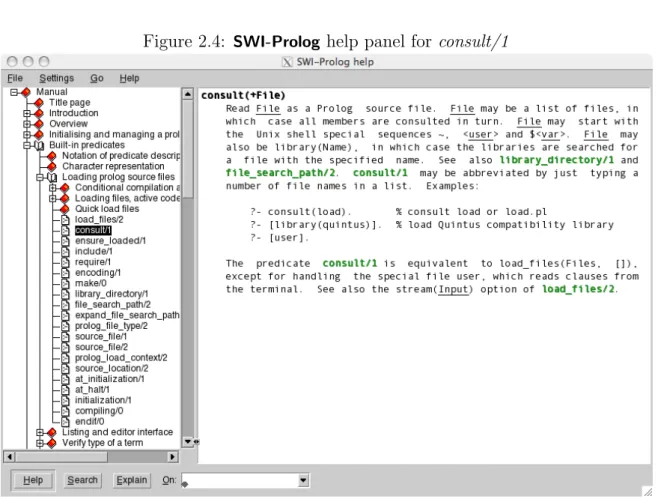Expand the Loading files, active code node

tap(53, 198)
